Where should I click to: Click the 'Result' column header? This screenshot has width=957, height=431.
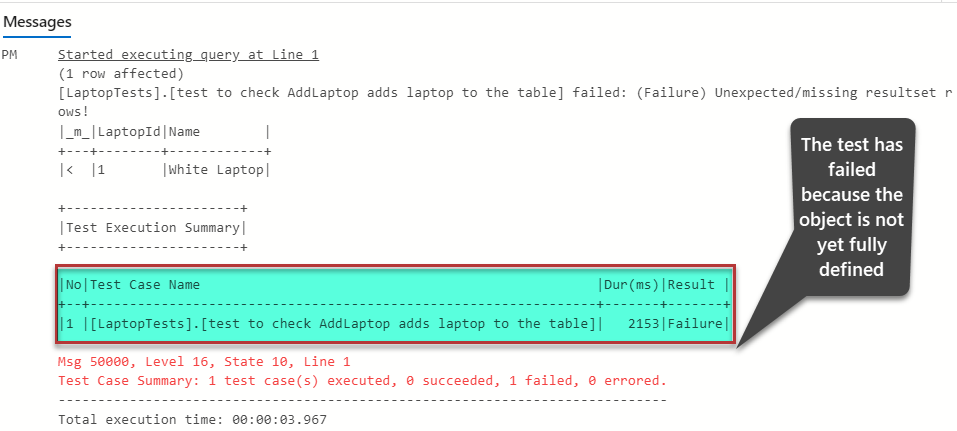click(x=692, y=285)
